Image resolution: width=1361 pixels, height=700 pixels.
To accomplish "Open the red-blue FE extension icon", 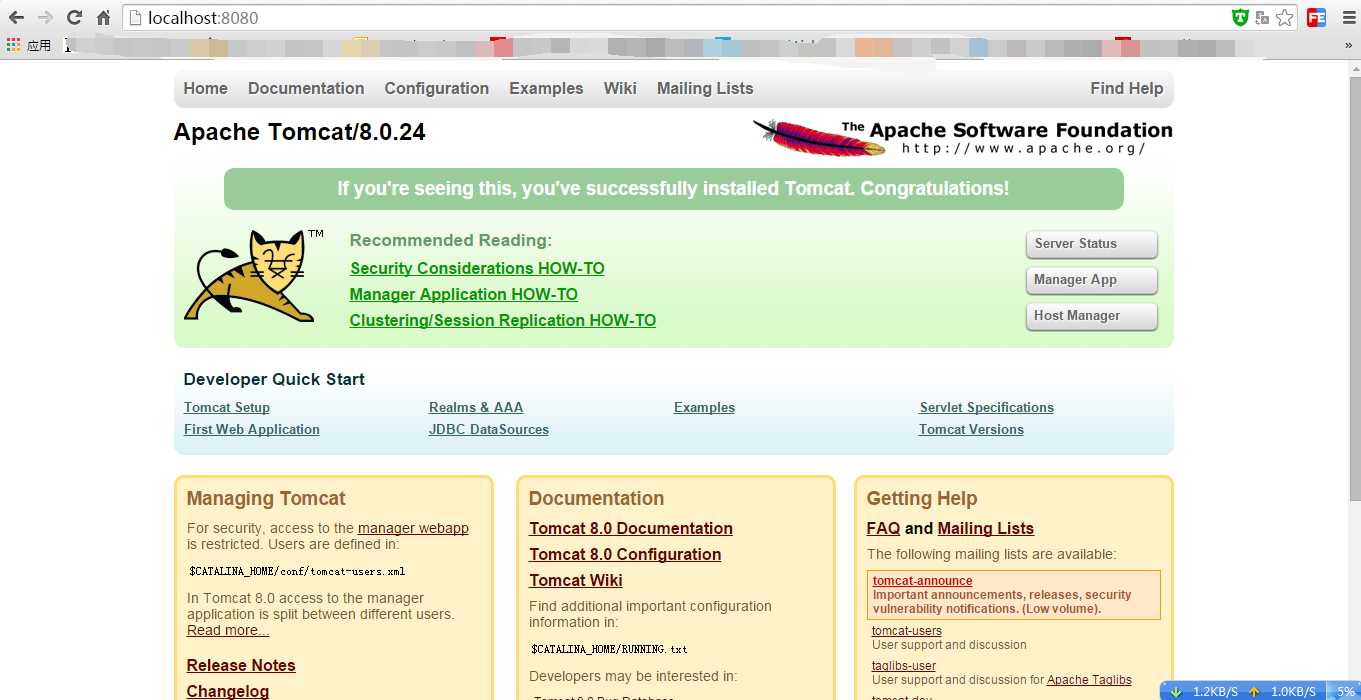I will click(1316, 17).
